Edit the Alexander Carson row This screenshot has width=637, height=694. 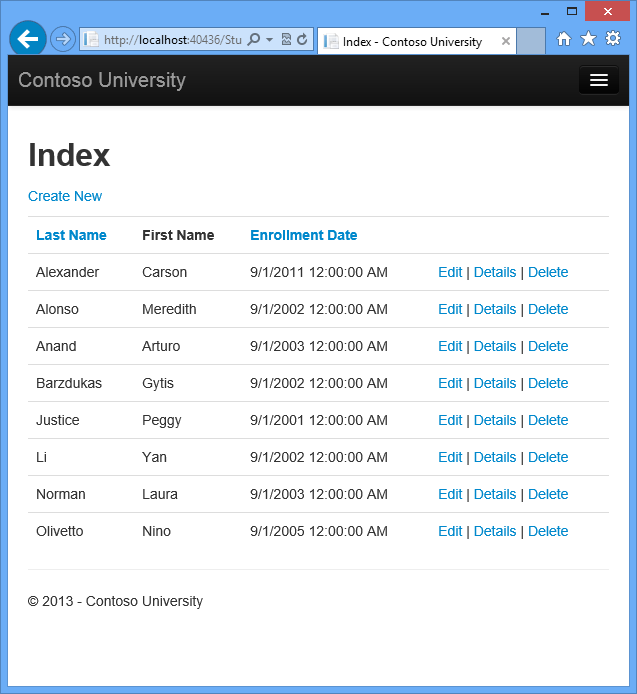coord(450,272)
